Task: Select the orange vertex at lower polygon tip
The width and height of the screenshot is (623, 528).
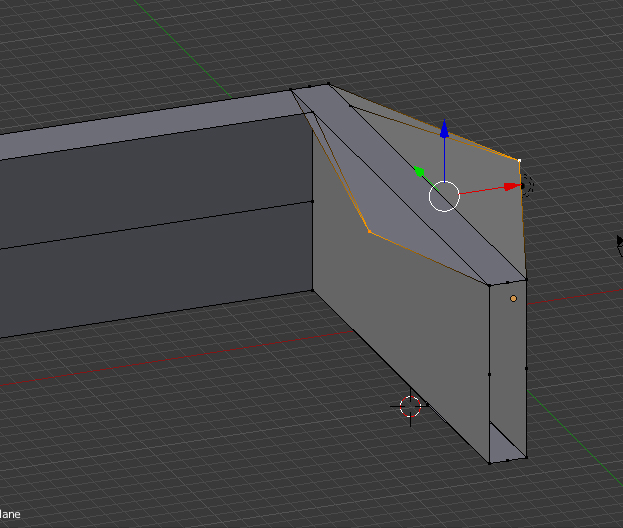Action: tap(369, 231)
